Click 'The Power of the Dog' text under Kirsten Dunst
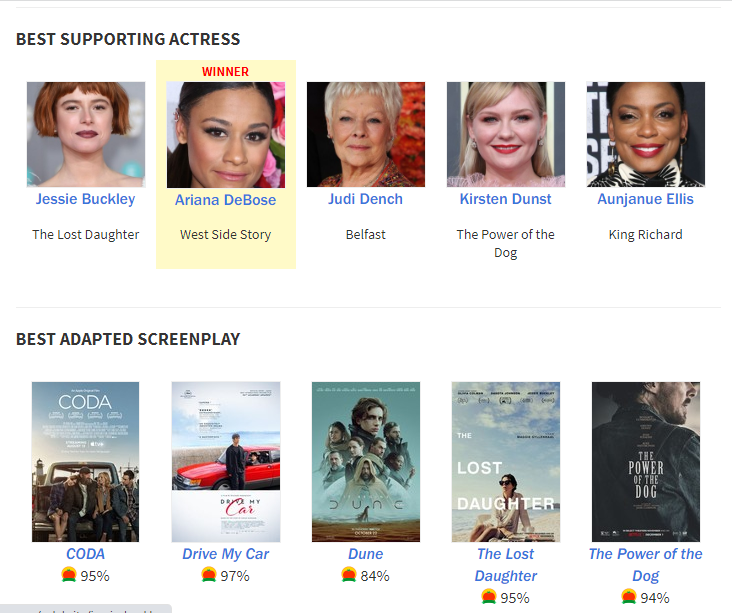The width and height of the screenshot is (732, 613). pos(506,243)
